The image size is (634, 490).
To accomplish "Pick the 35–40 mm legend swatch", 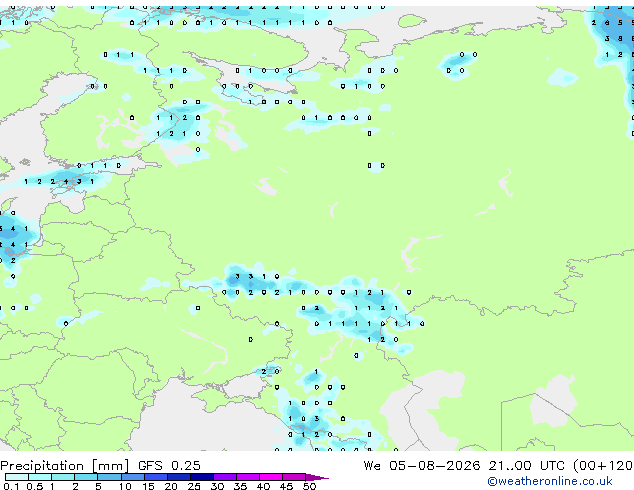I will tap(247, 477).
